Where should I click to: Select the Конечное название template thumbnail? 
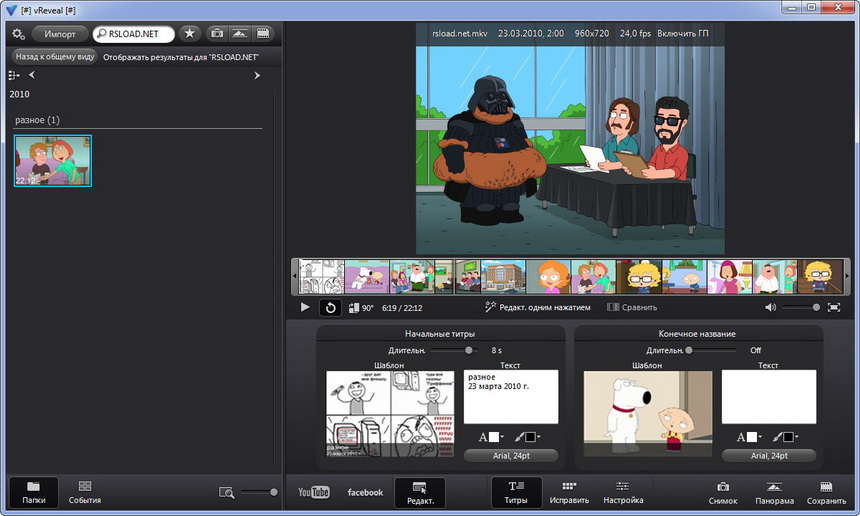(648, 414)
